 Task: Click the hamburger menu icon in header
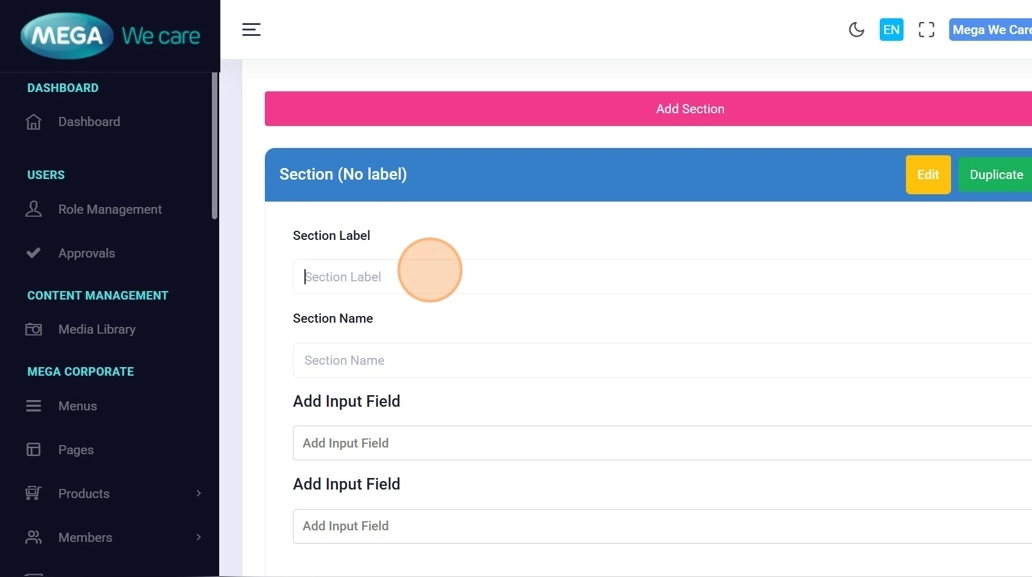(x=251, y=30)
